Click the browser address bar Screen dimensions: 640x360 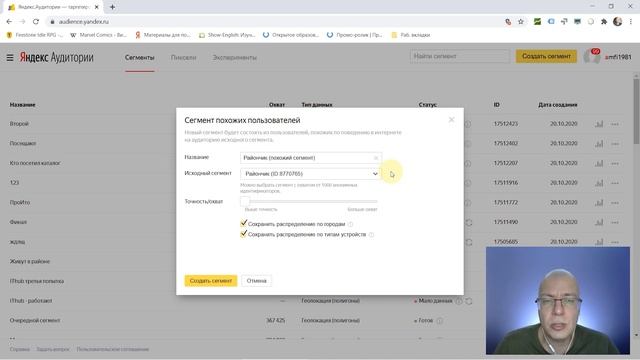[x=273, y=22]
